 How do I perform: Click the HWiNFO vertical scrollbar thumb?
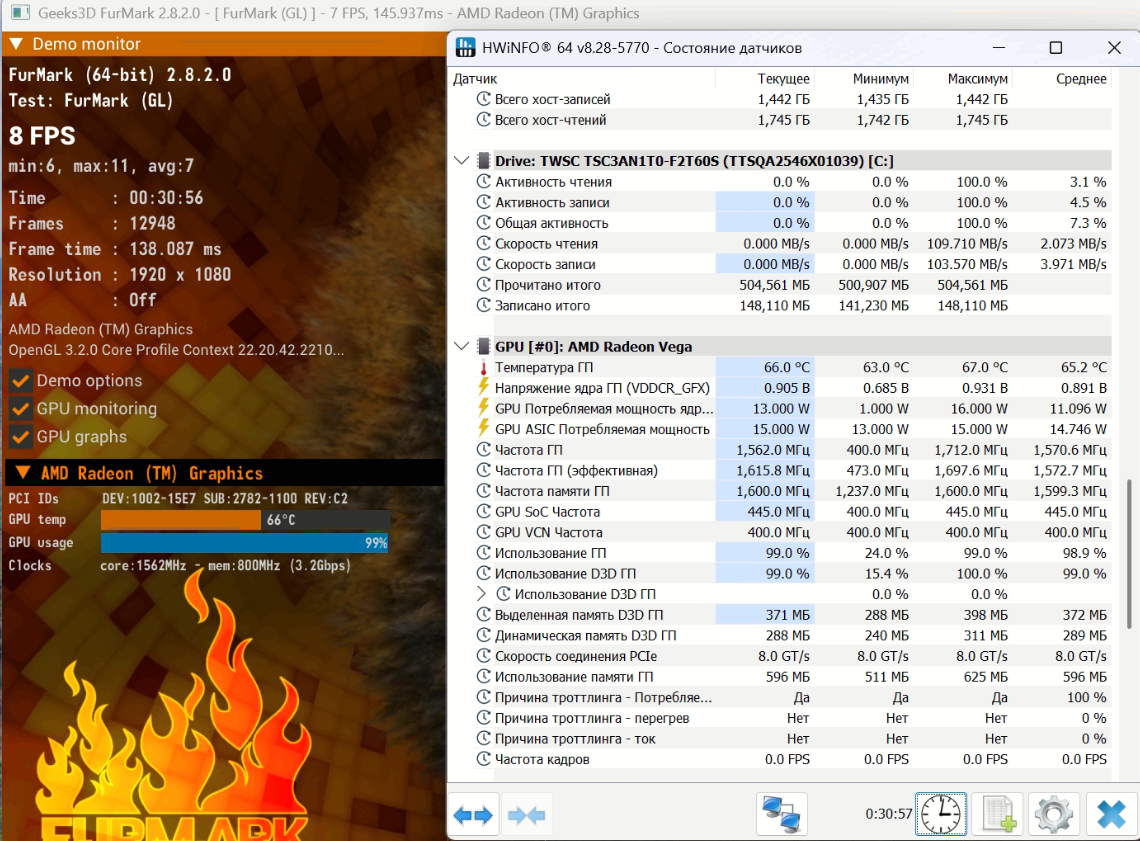tap(1129, 554)
